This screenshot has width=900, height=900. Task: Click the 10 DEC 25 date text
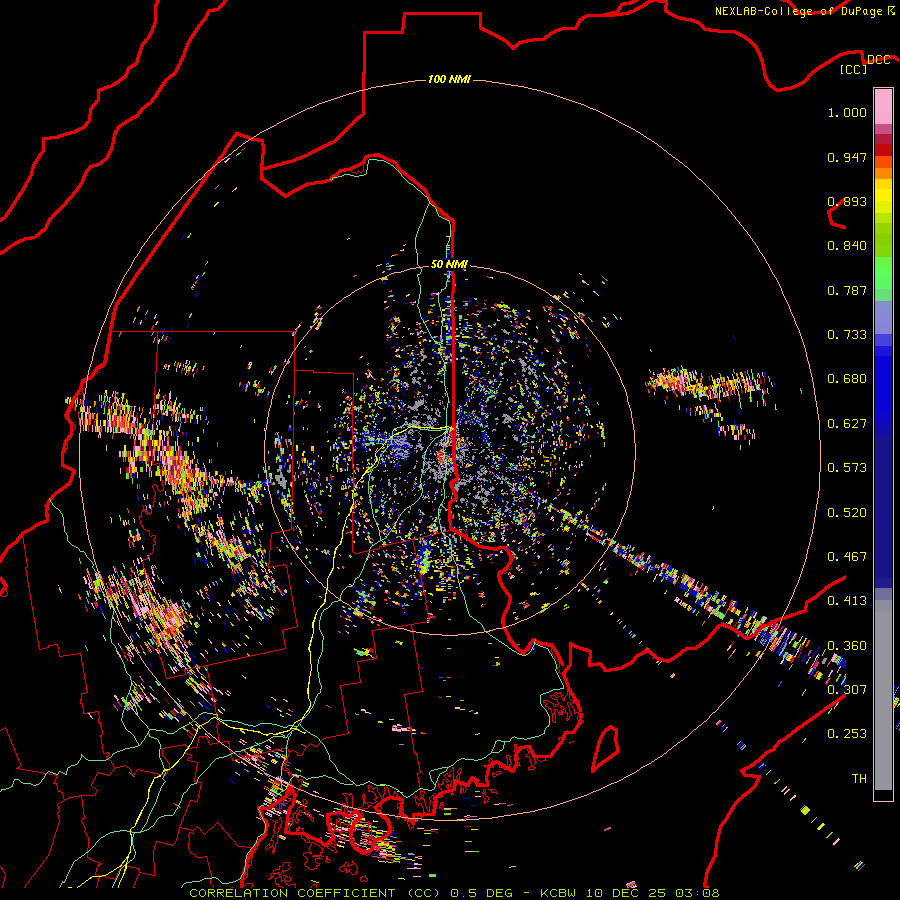(627, 893)
